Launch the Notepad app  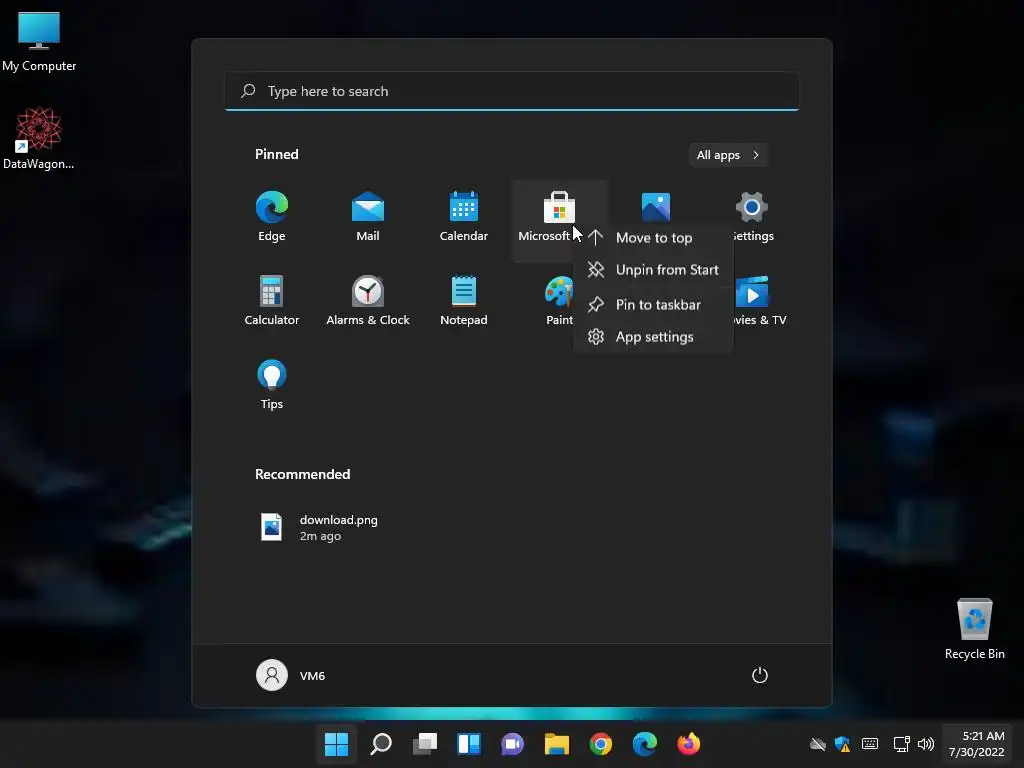tap(464, 300)
